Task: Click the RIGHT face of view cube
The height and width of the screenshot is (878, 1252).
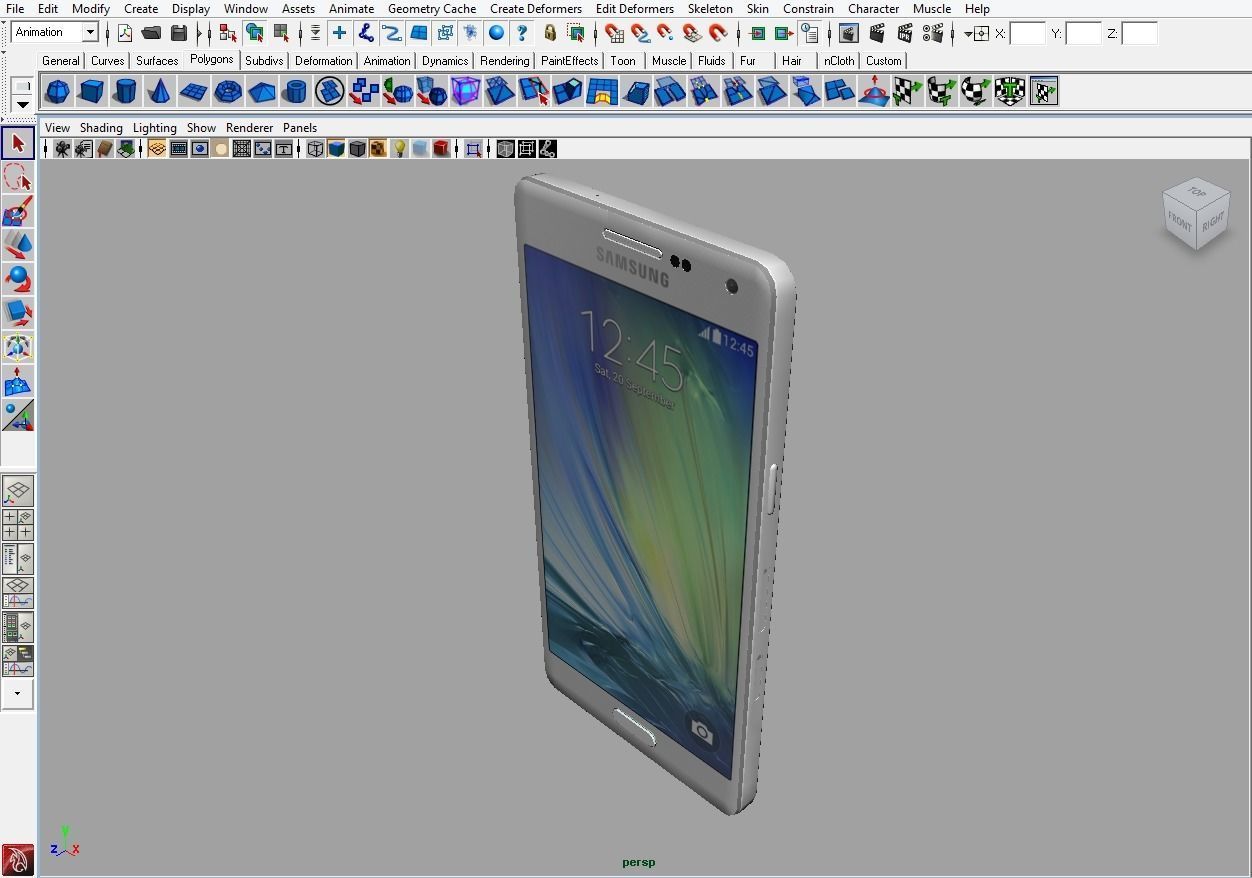Action: click(1213, 221)
